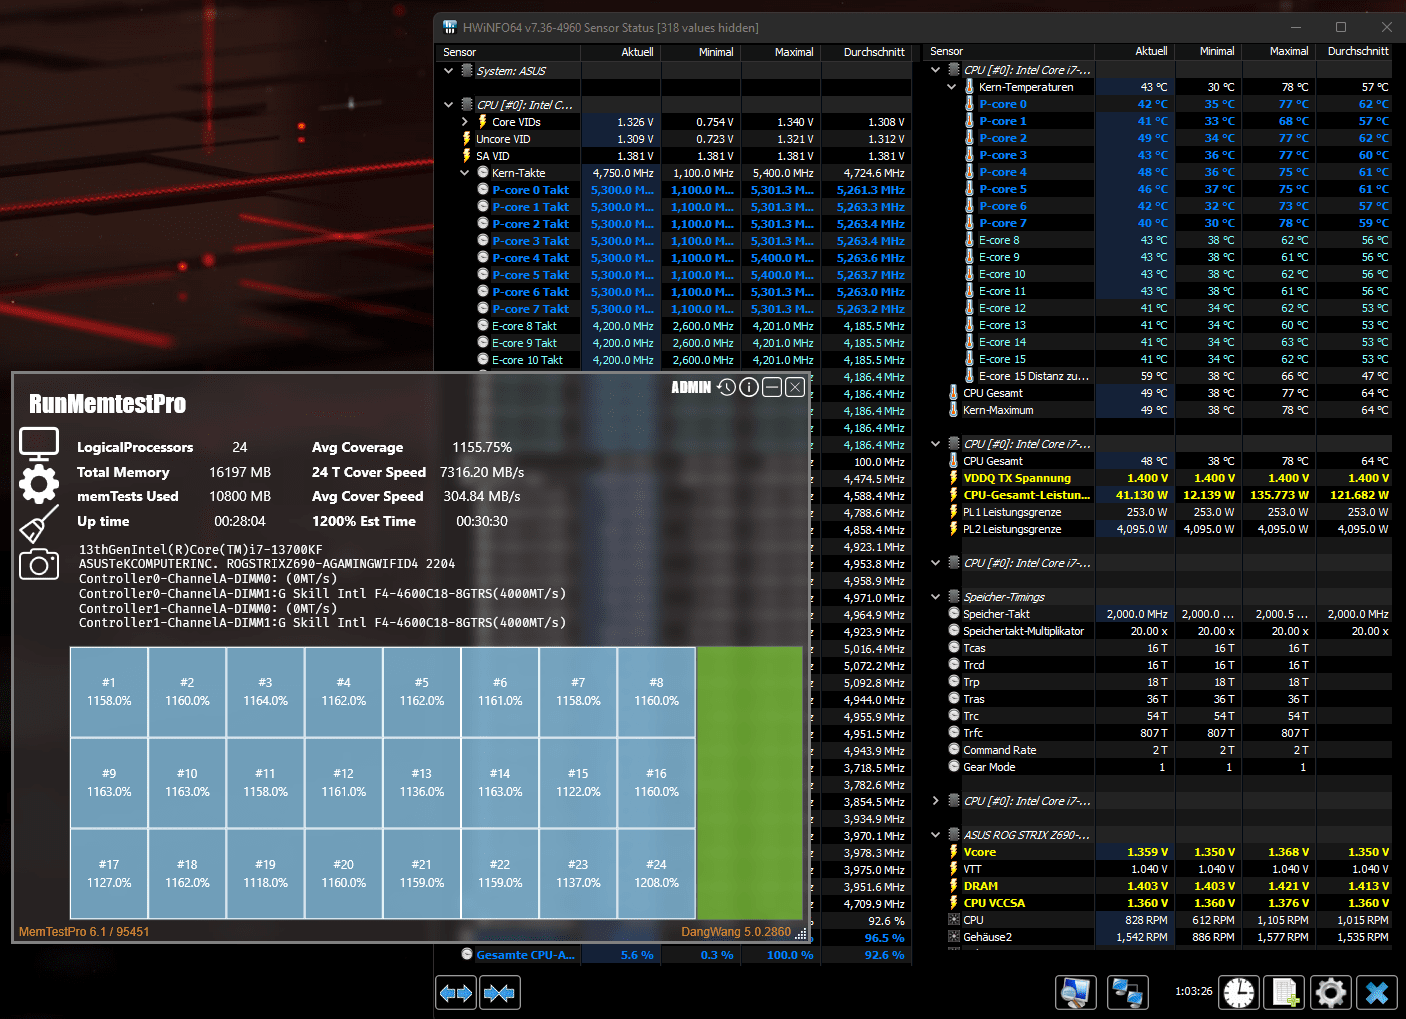The image size is (1406, 1019).
Task: Select memtest tile #19 showing 1118.0%
Action: [265, 874]
